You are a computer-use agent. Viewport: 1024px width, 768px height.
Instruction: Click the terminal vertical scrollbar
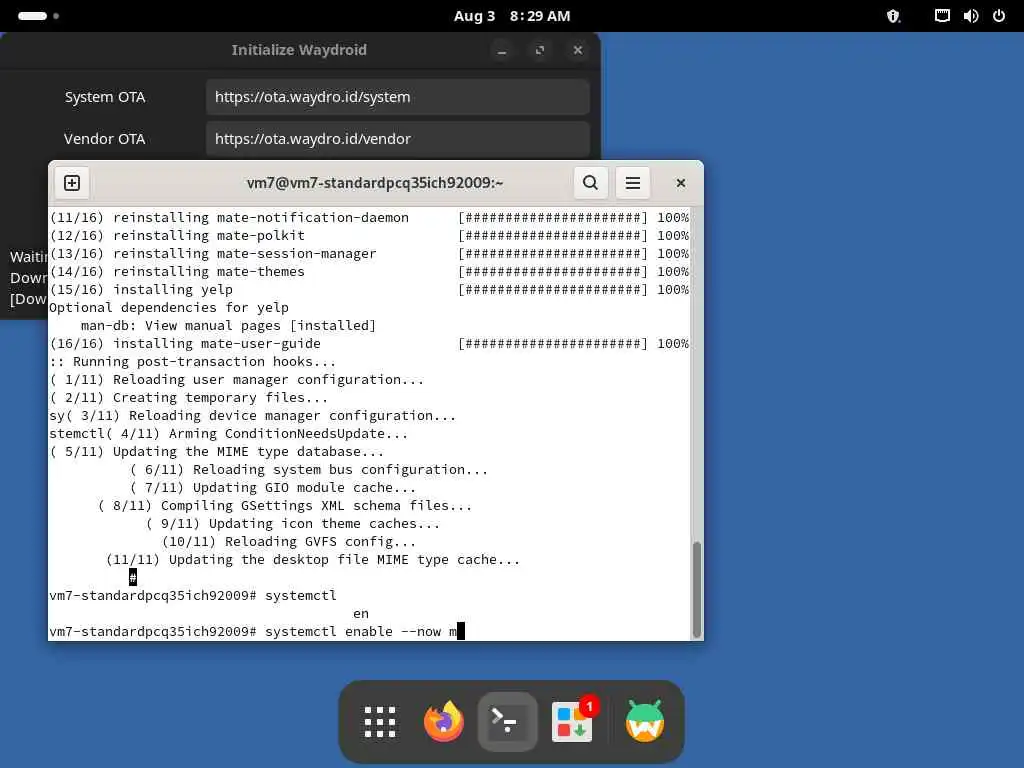[696, 589]
